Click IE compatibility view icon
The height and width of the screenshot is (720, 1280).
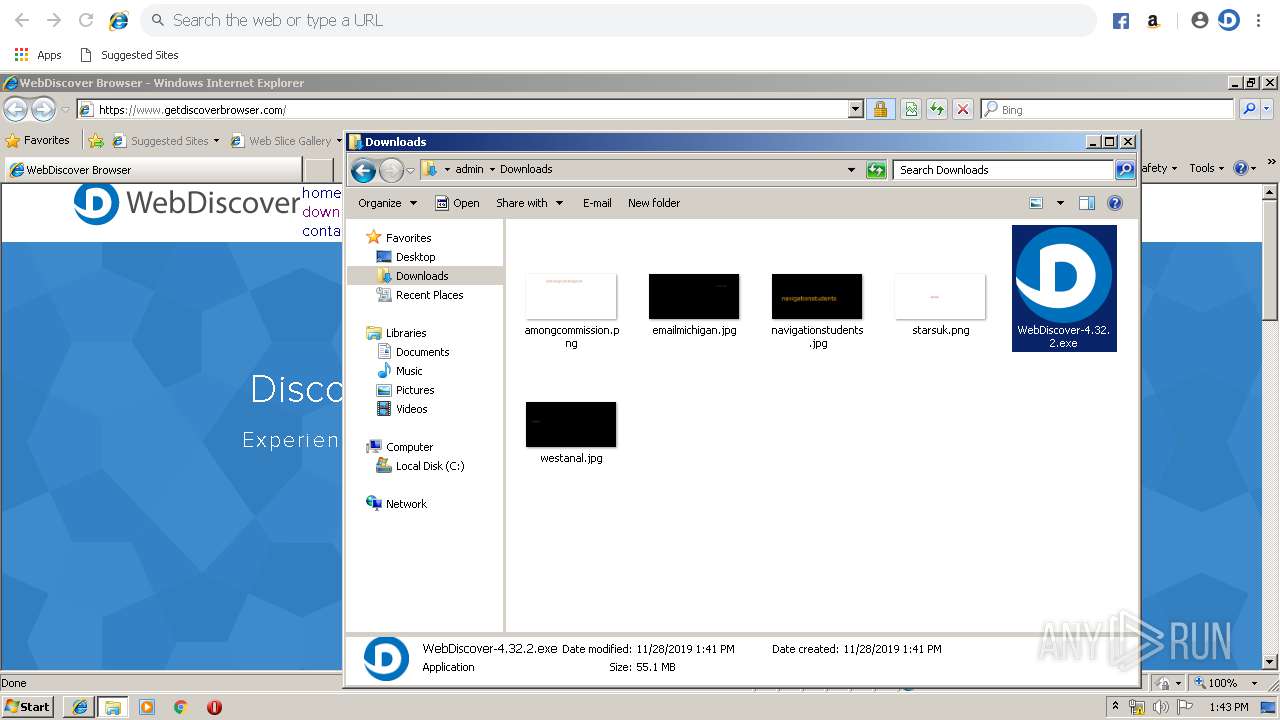pos(911,109)
